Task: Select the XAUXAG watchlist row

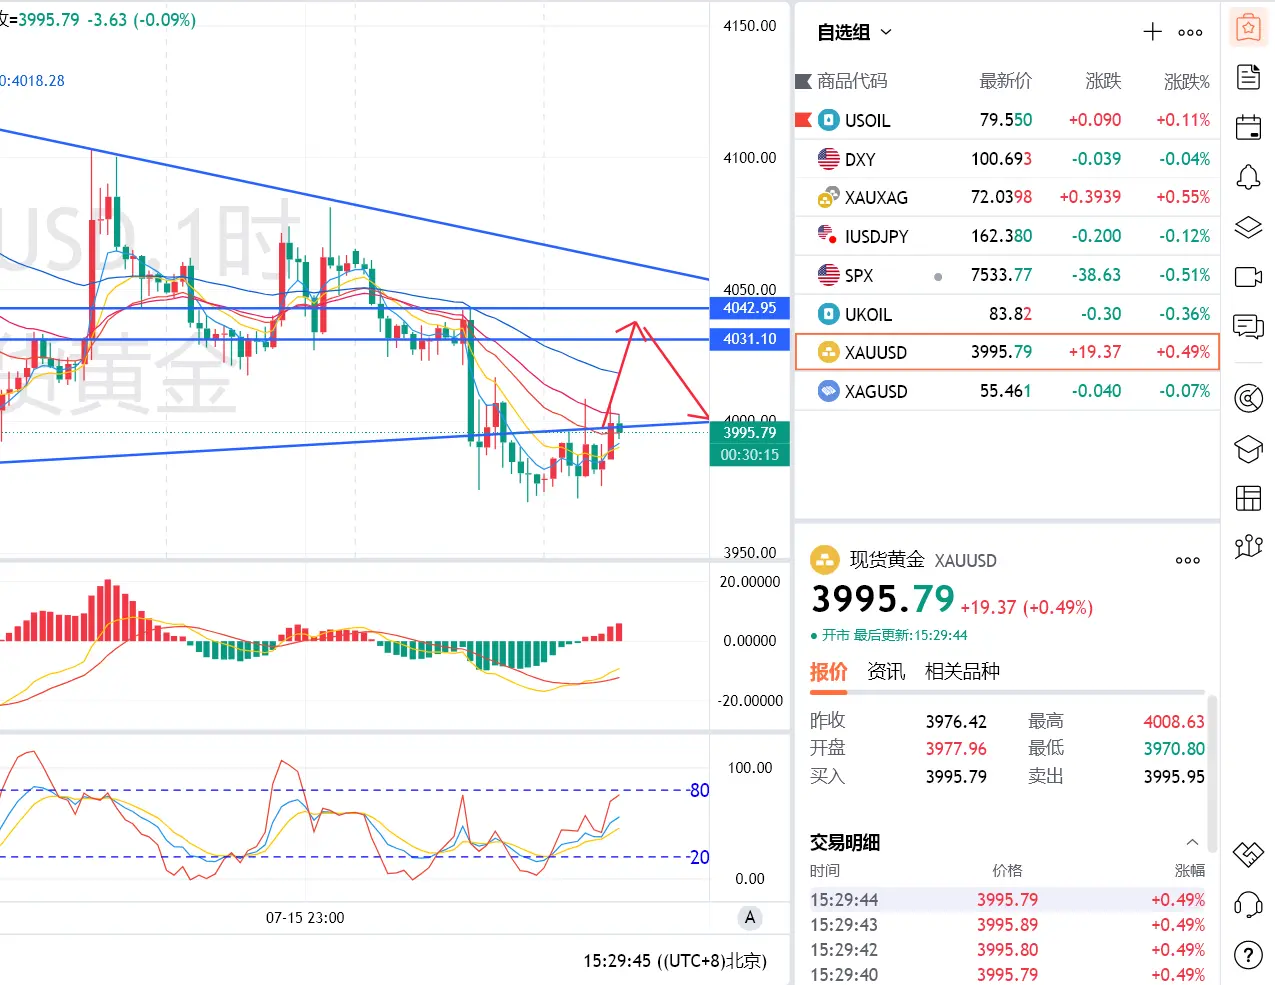Action: [1007, 197]
